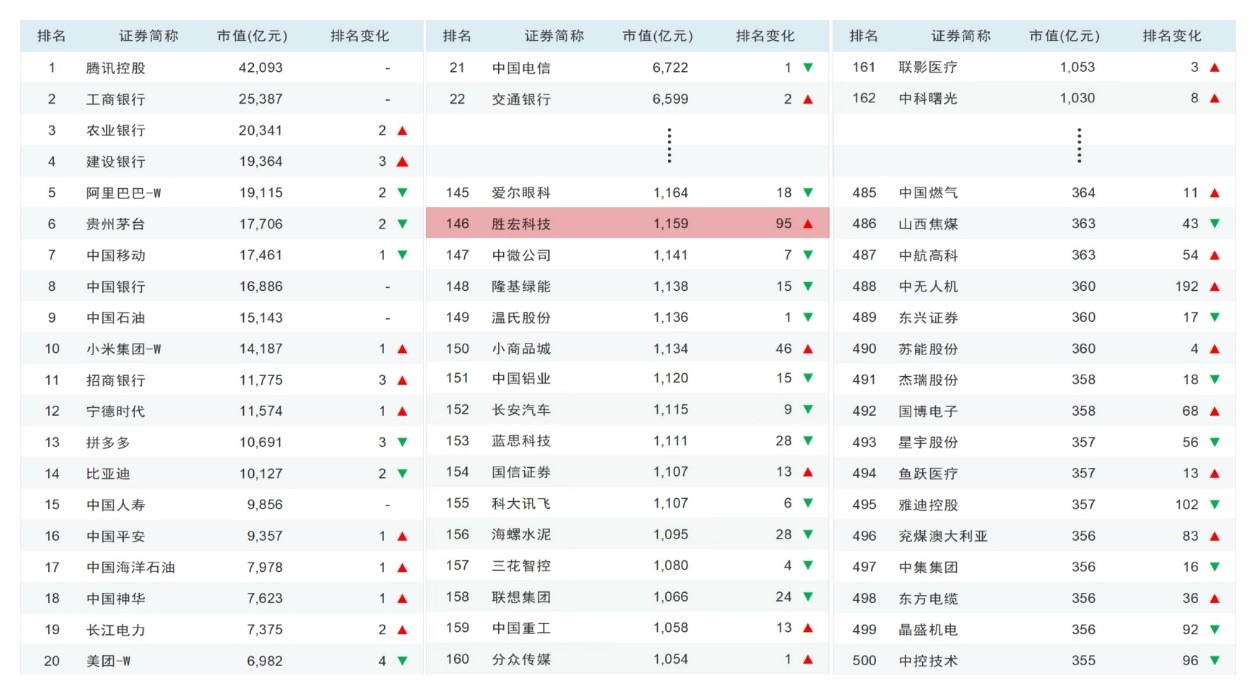Click the green down arrow for 海螺水泥

point(808,535)
